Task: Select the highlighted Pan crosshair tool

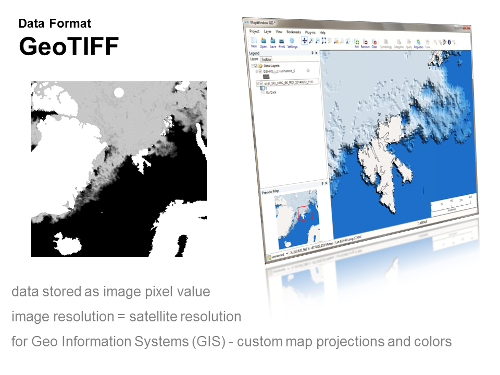Action: [x=304, y=41]
